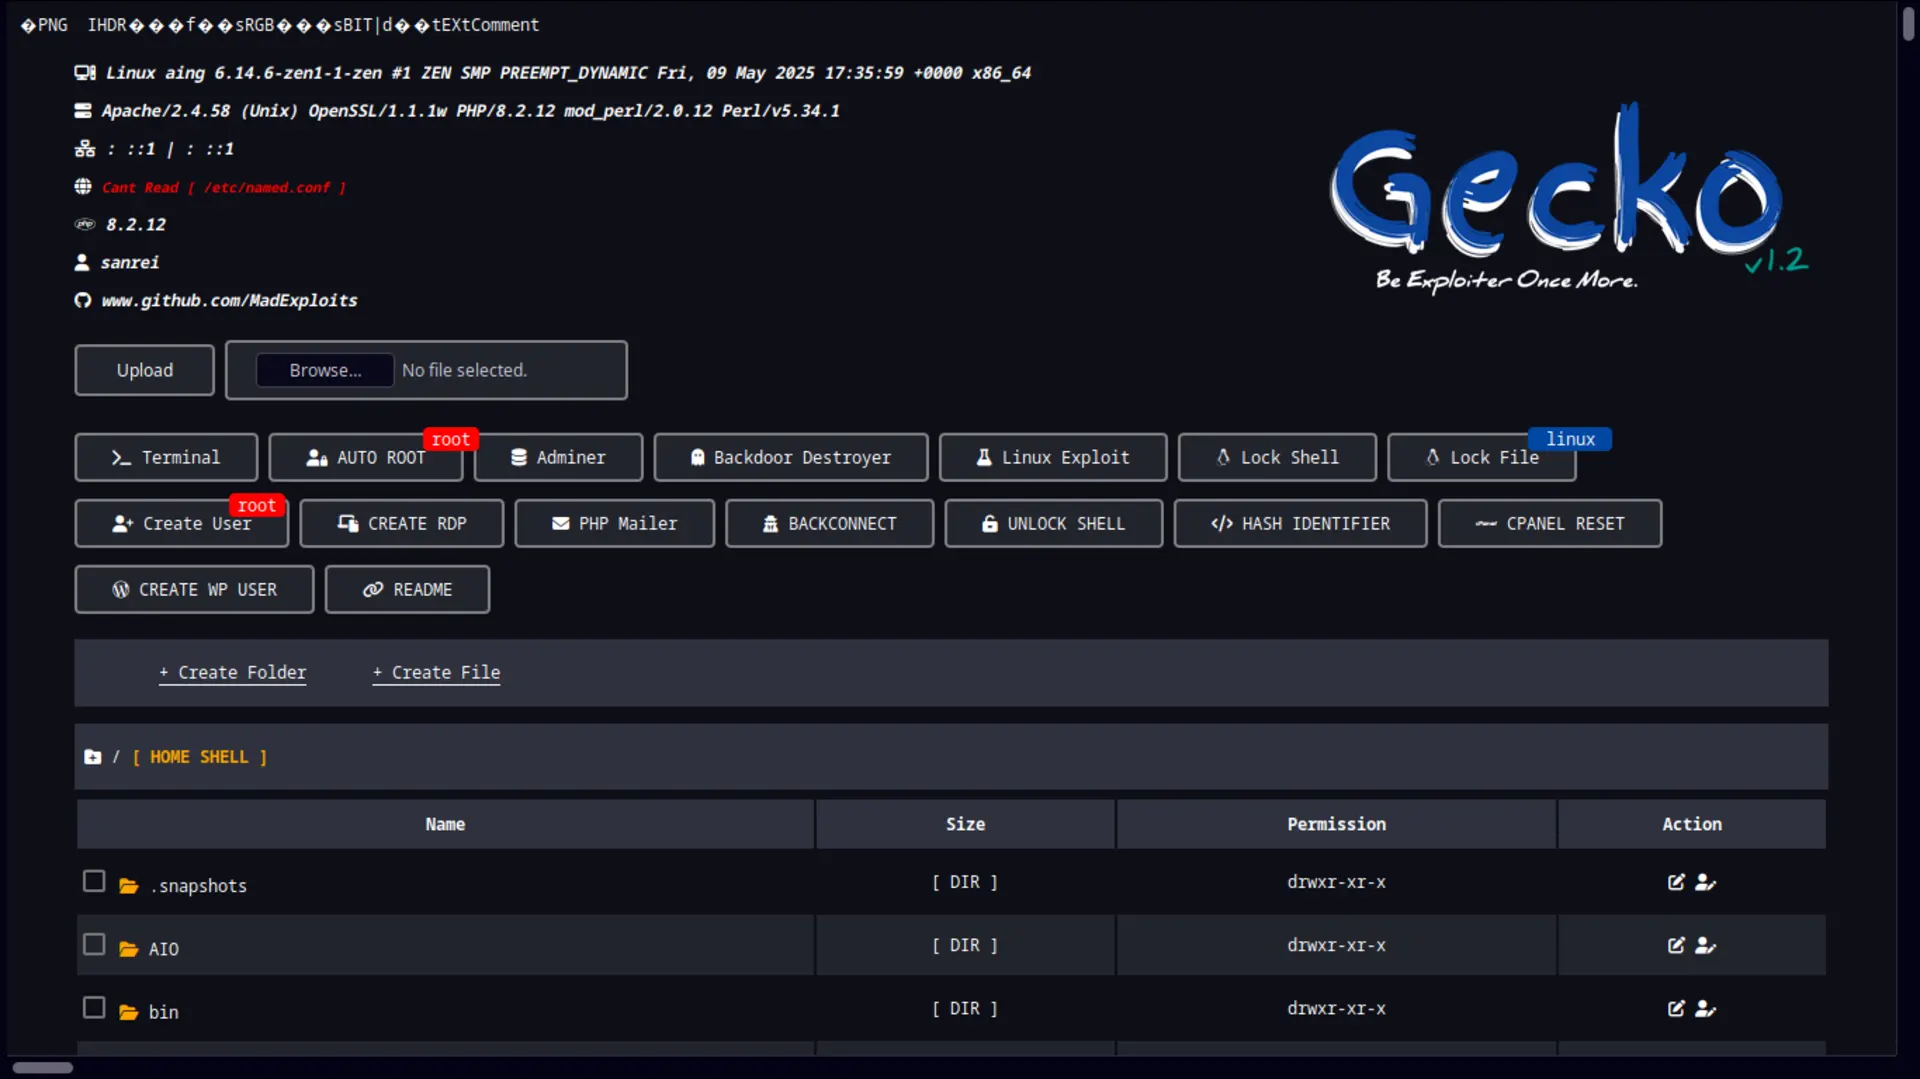
Task: Open the README
Action: tap(407, 589)
